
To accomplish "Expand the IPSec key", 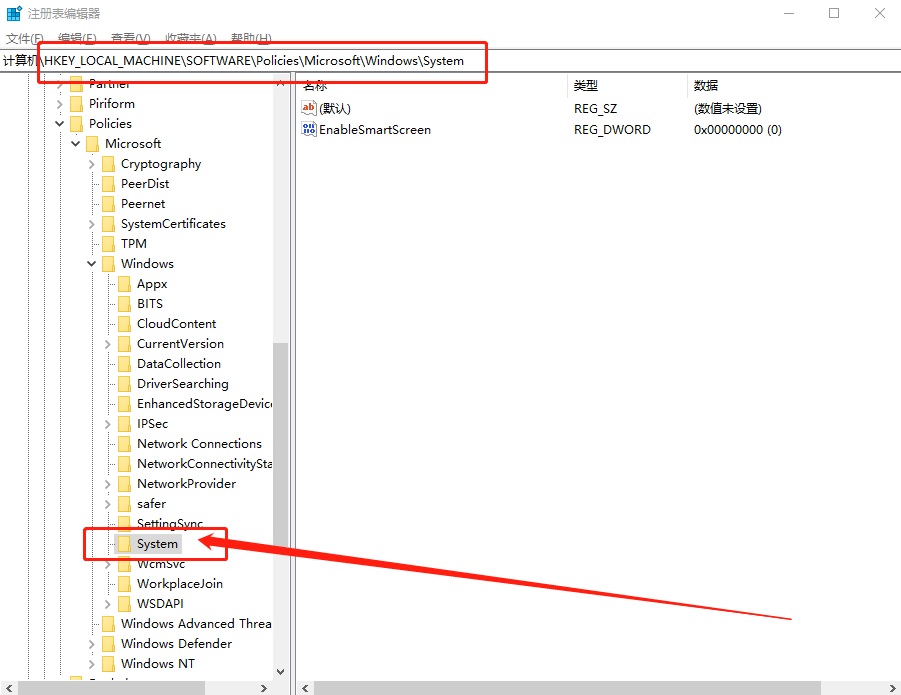I will (107, 424).
